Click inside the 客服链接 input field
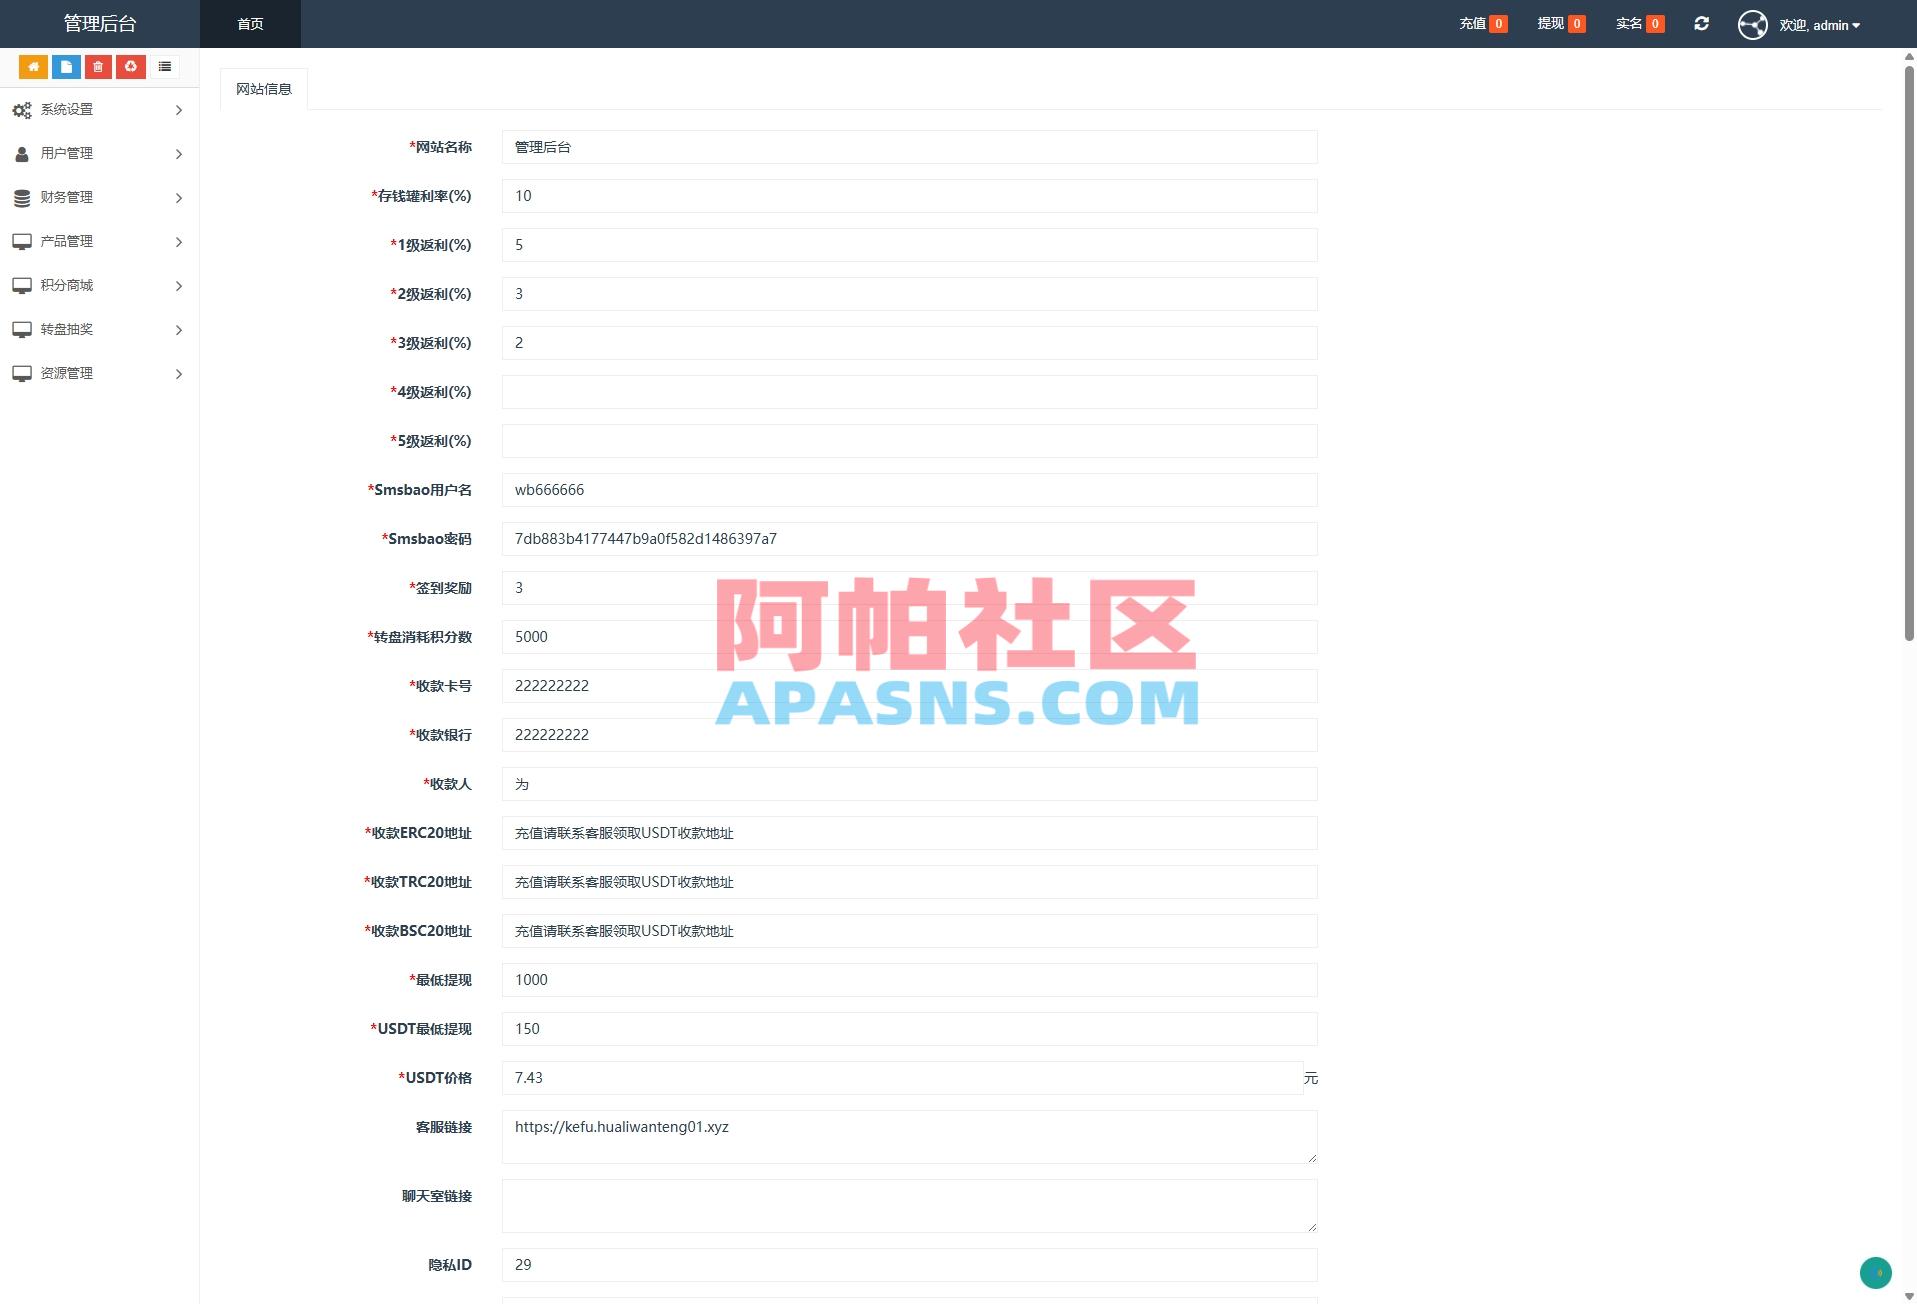1917x1304 pixels. pos(906,1135)
